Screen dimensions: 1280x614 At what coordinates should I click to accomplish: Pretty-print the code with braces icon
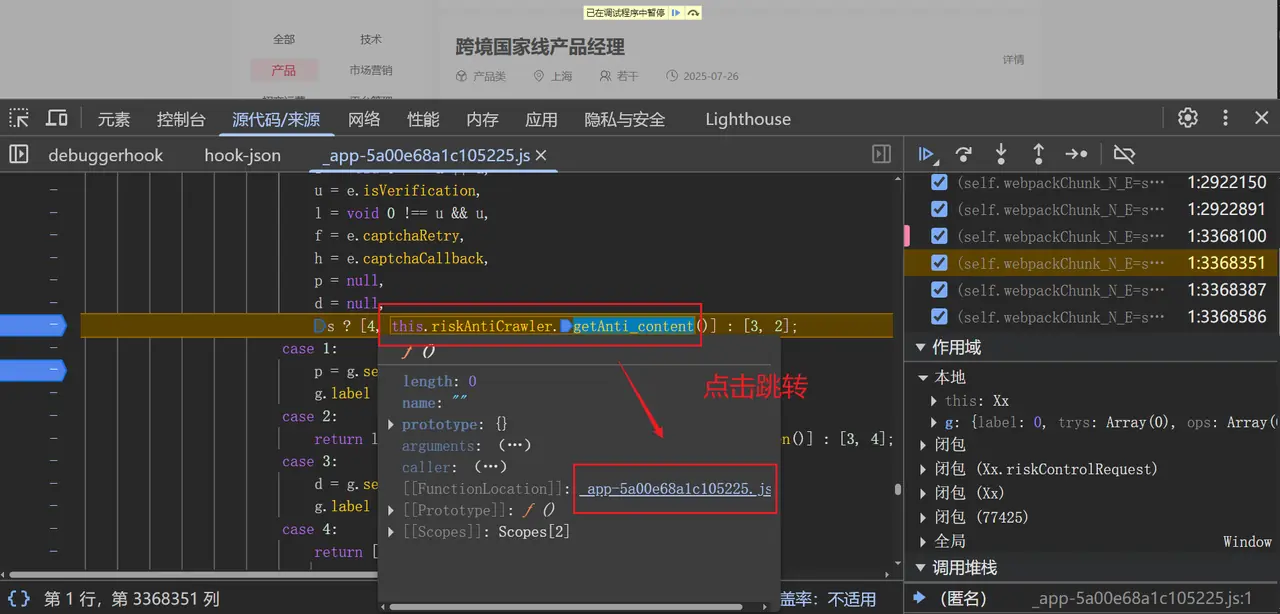(19, 599)
